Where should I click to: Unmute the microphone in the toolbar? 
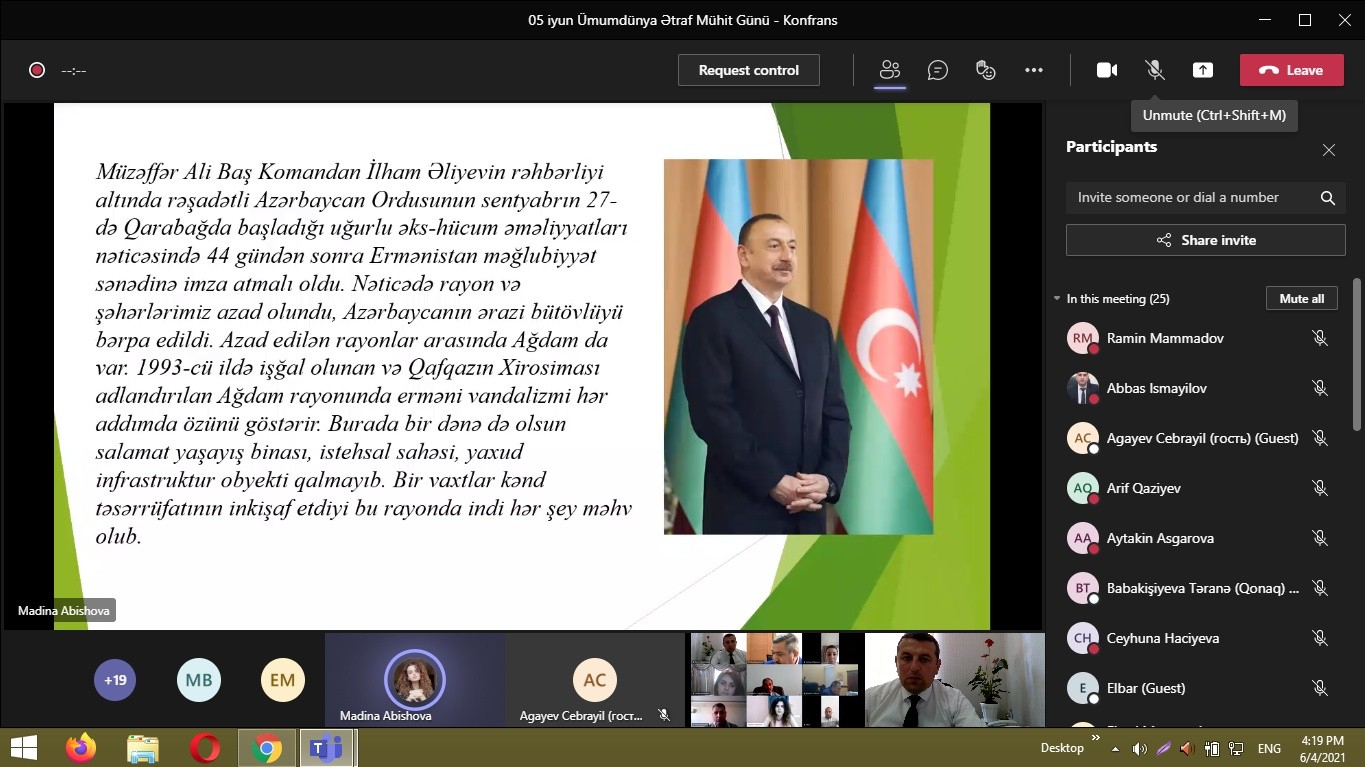click(x=1155, y=70)
